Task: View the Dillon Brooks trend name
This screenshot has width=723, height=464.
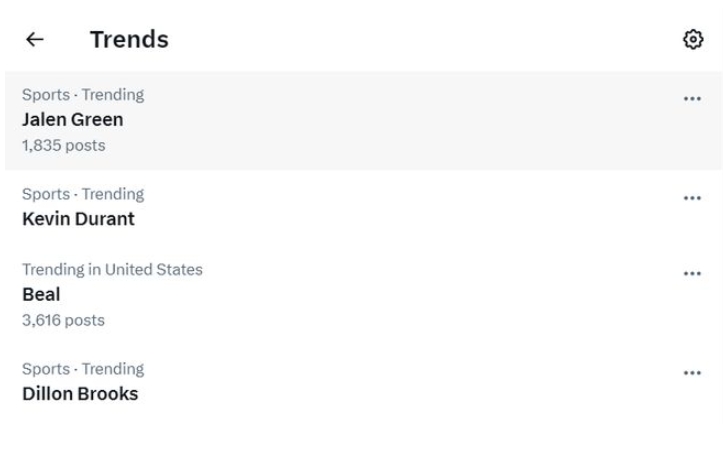Action: pos(80,394)
